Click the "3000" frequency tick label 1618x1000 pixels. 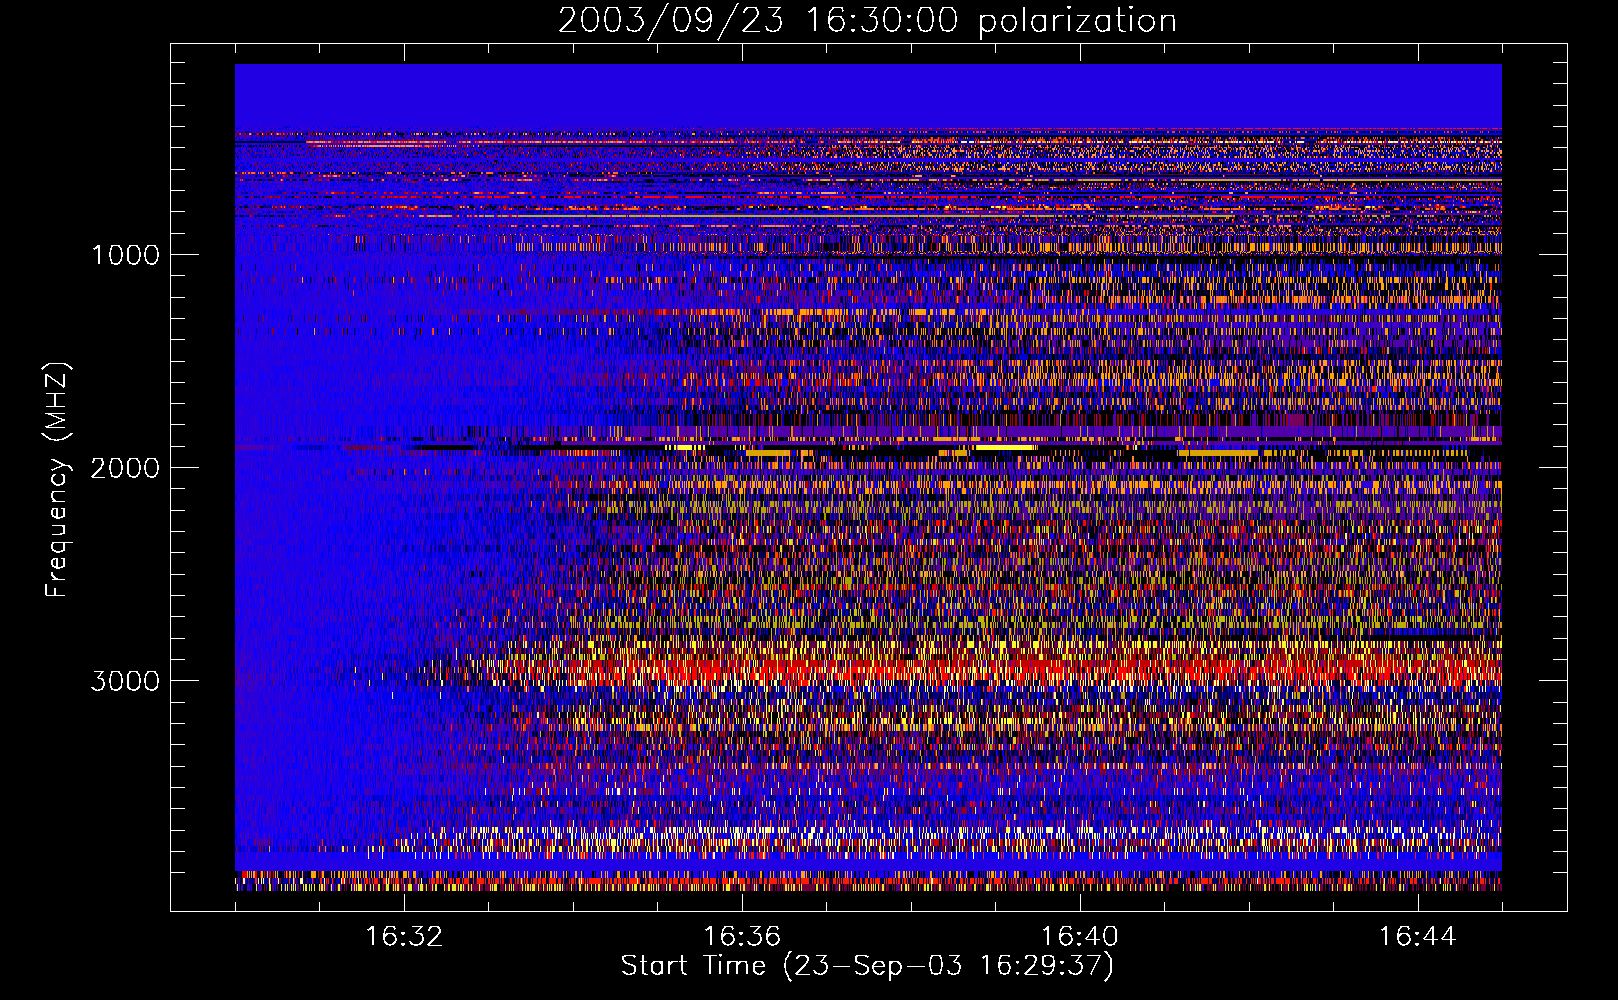[125, 681]
